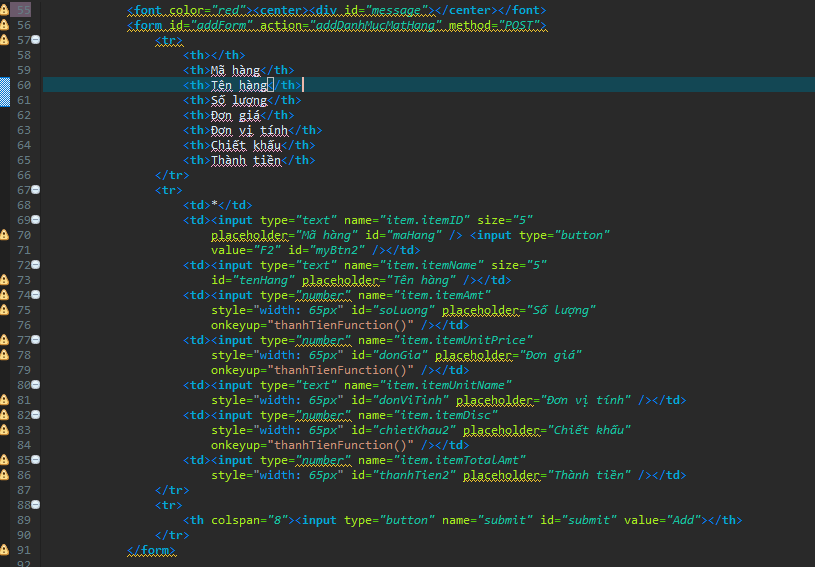Click 'Đơn giá' header text on line 62
815x567 pixels.
coord(235,115)
